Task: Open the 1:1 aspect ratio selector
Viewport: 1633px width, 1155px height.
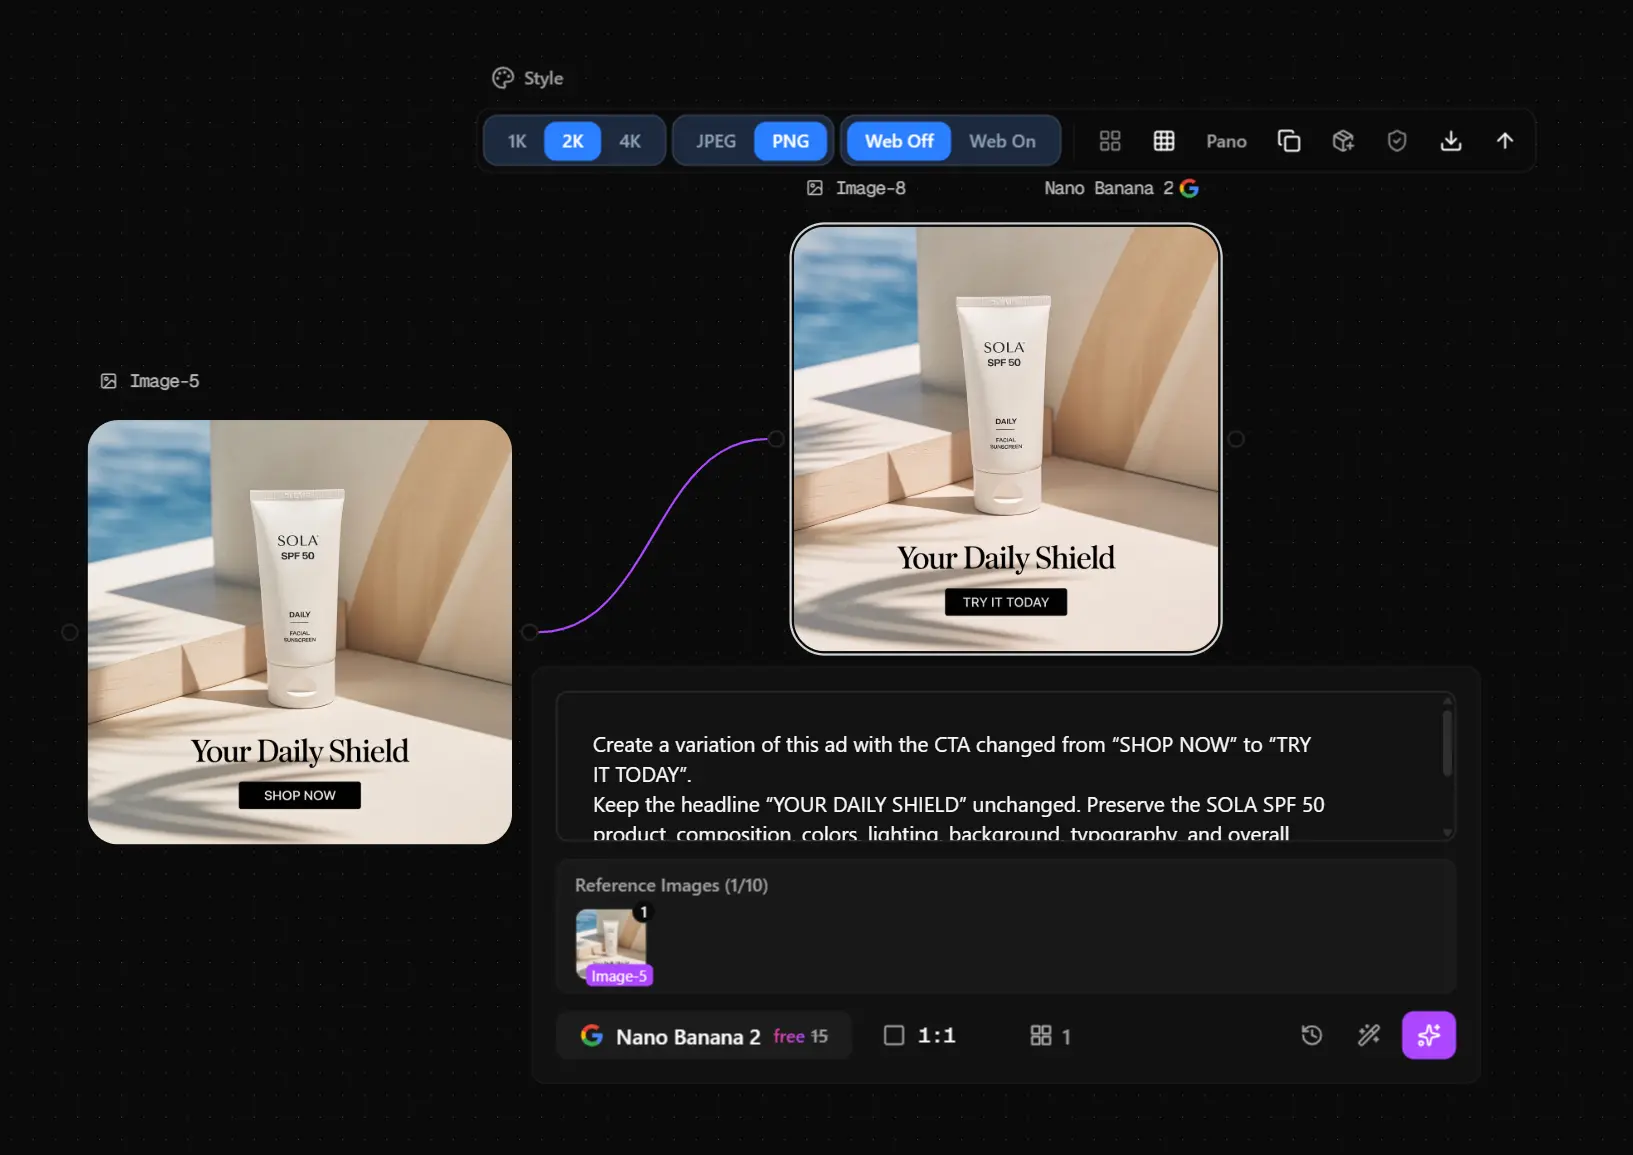Action: 920,1036
